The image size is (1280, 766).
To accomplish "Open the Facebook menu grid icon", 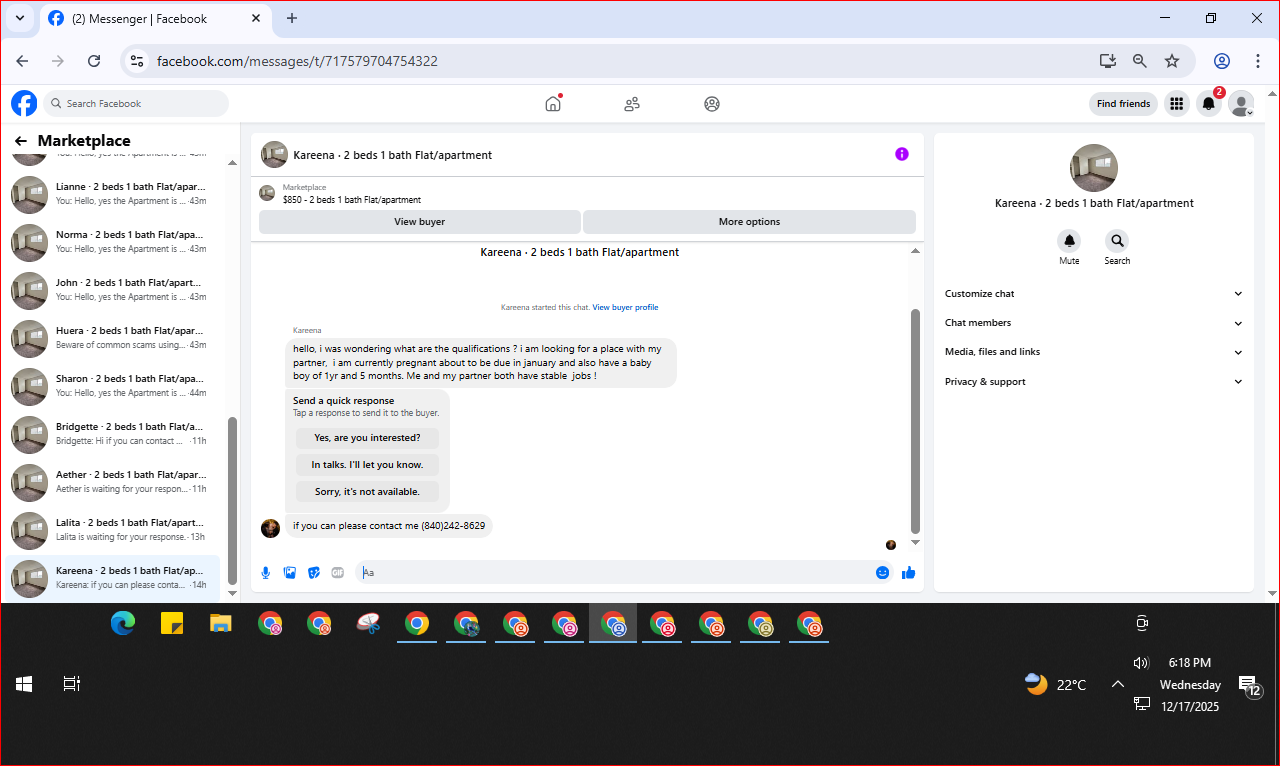I will [x=1177, y=103].
